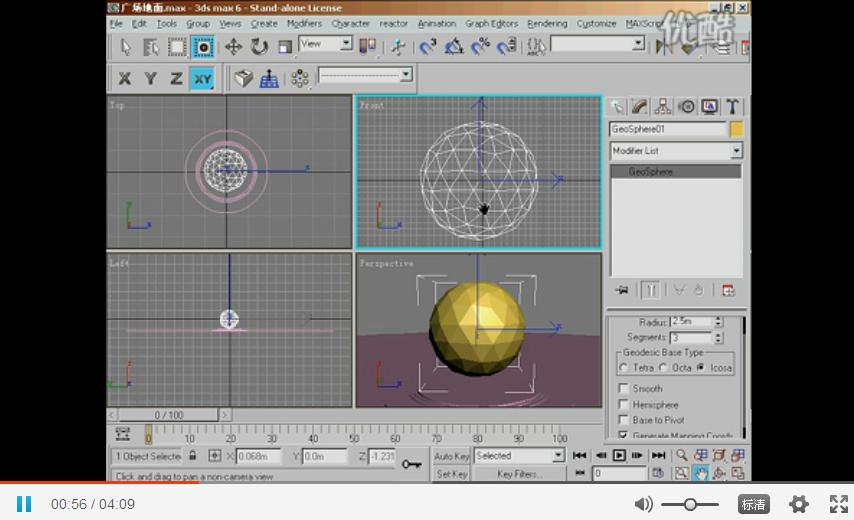The width and height of the screenshot is (854, 520).
Task: Open the Motion command panel tab
Action: point(686,107)
